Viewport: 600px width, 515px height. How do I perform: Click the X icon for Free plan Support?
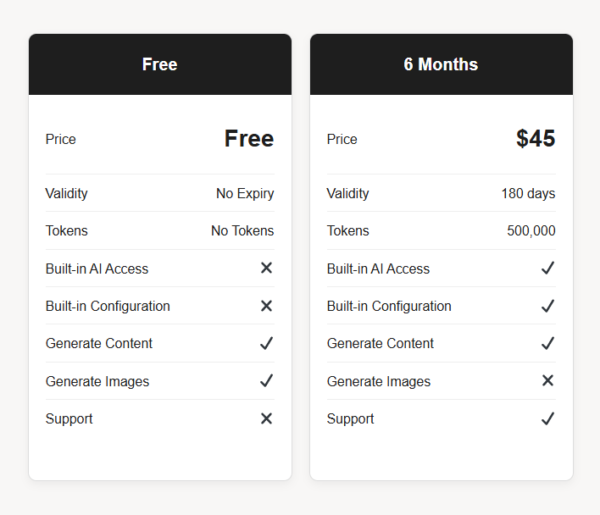(x=266, y=419)
